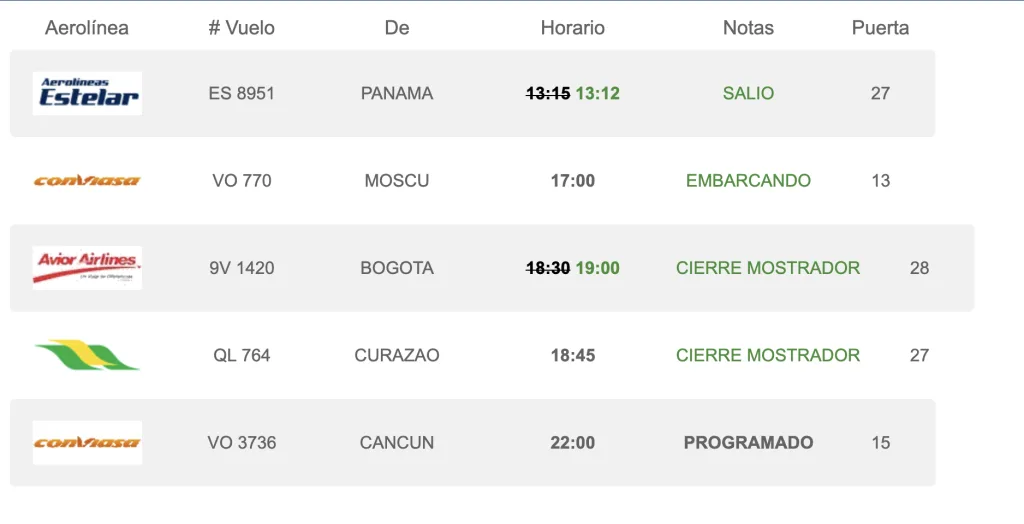Select the # Vuelo column header

pos(242,27)
